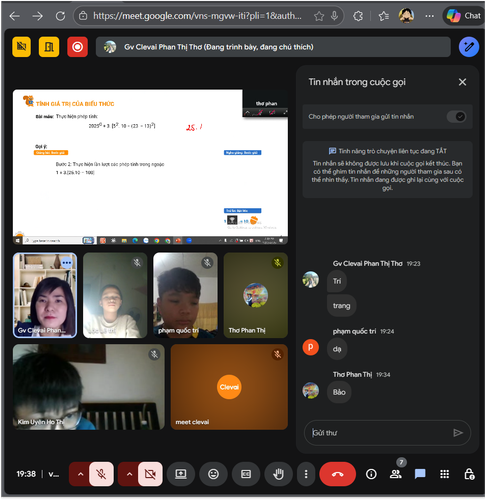Toggle allow participants to send messages

456,117
